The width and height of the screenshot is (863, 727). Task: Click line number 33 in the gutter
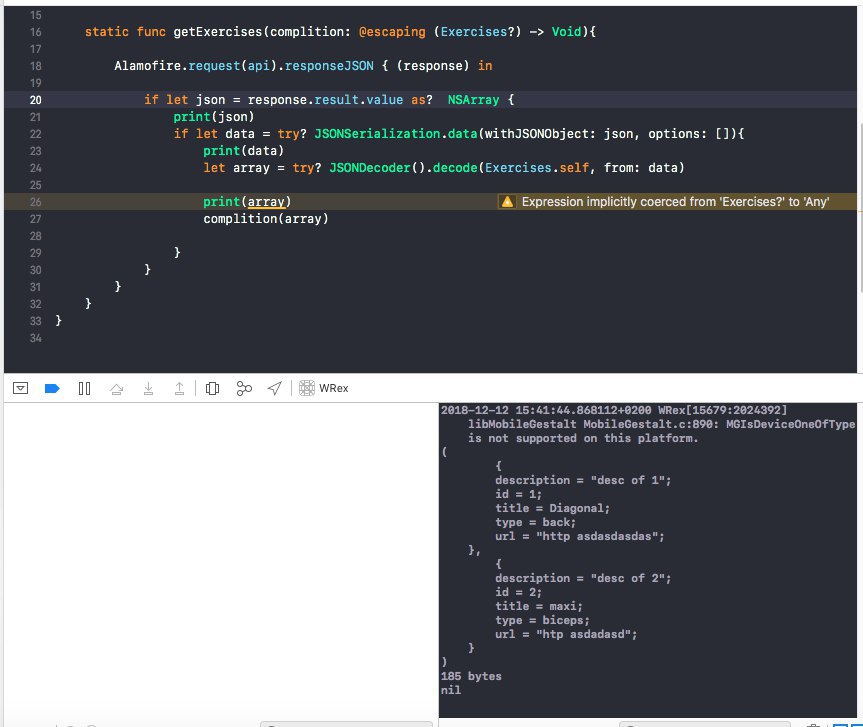tap(36, 321)
